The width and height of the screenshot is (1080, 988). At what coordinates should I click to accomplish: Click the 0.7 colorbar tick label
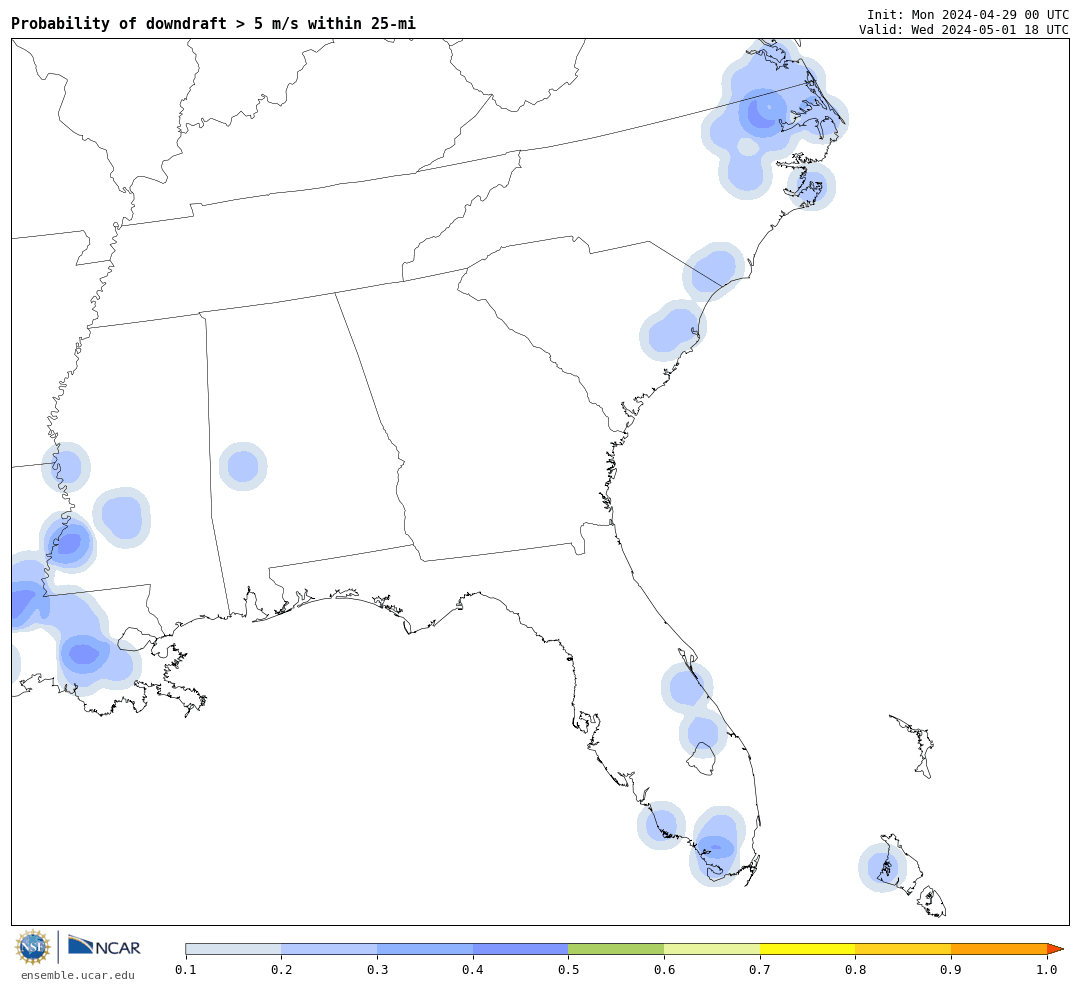tap(760, 969)
